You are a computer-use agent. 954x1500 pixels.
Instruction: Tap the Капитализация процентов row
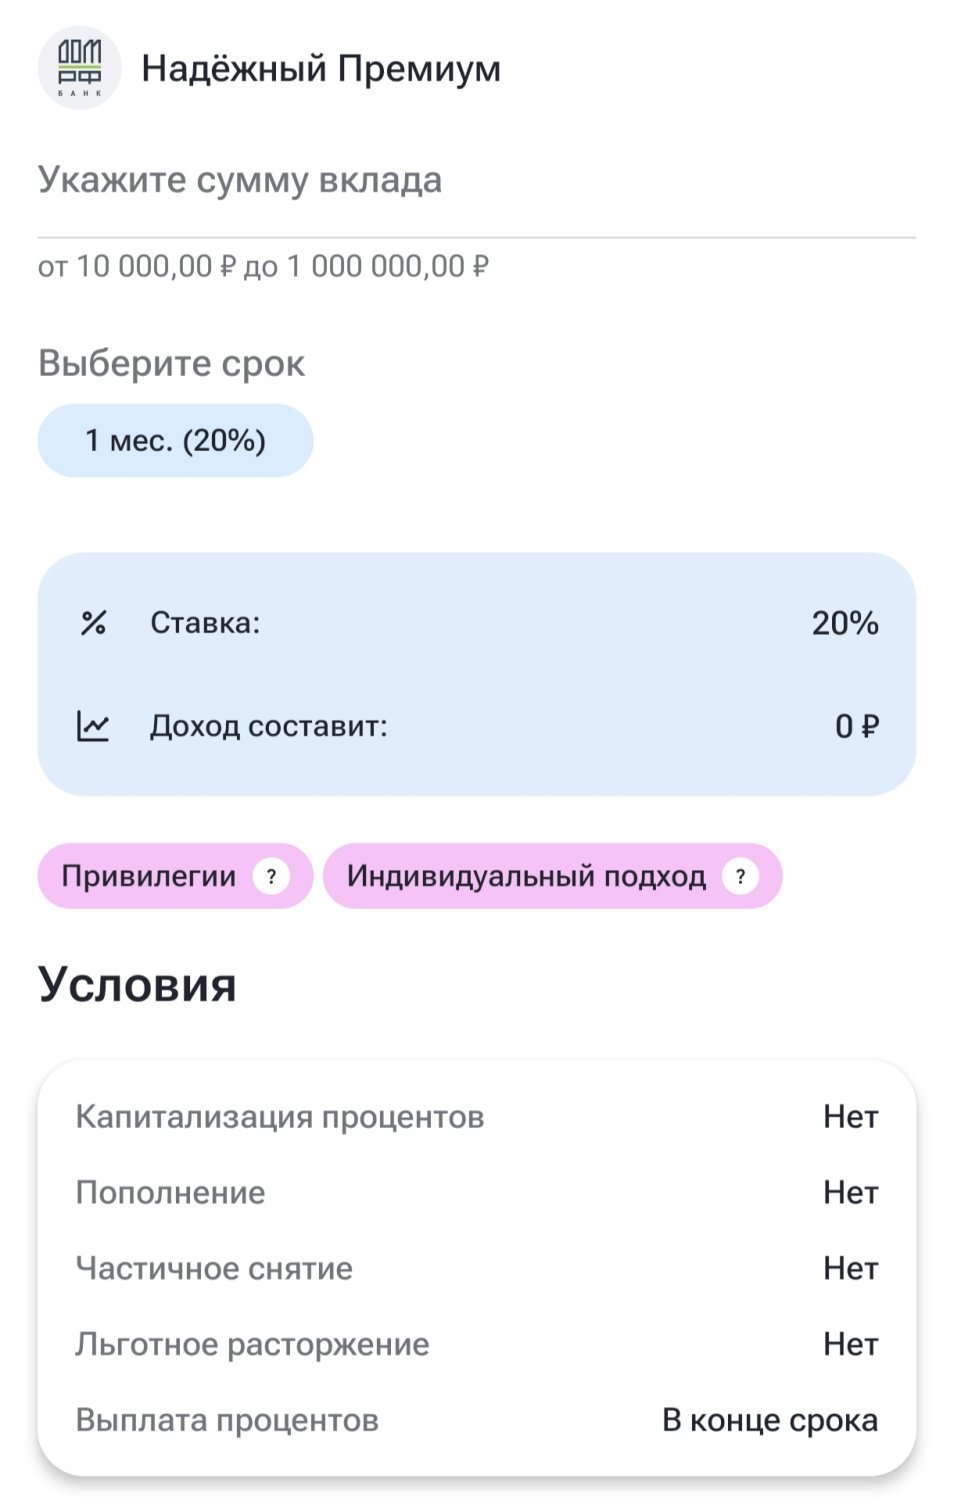tap(476, 1117)
